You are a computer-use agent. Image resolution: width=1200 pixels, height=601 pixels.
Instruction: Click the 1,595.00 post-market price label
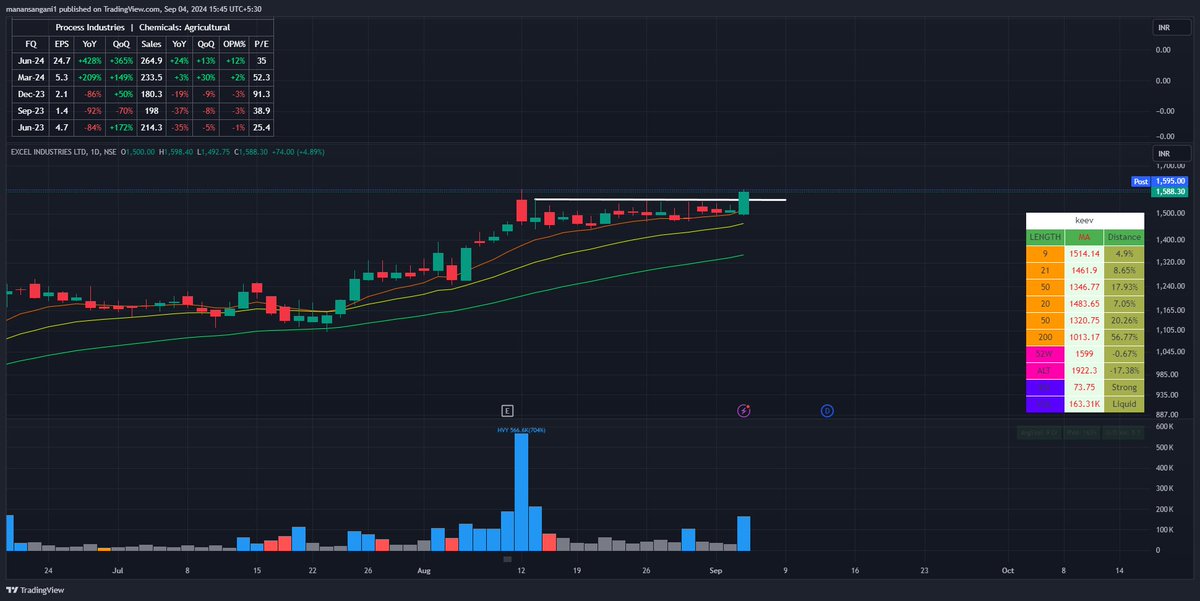coord(1168,182)
